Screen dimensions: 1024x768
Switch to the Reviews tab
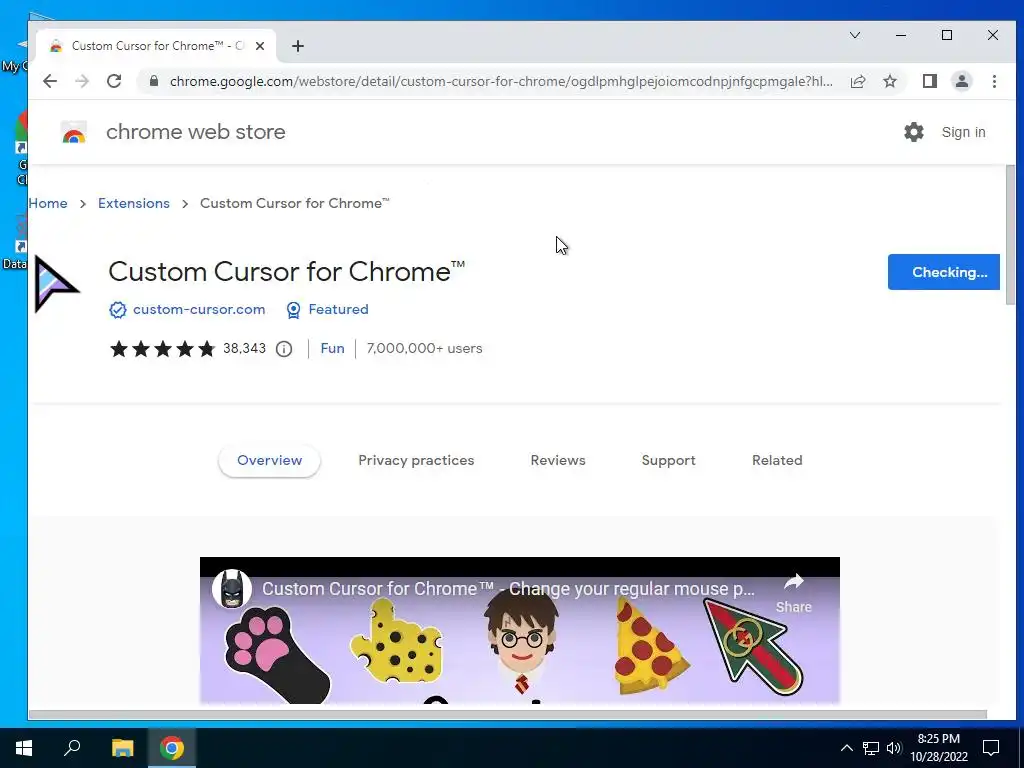pyautogui.click(x=558, y=460)
